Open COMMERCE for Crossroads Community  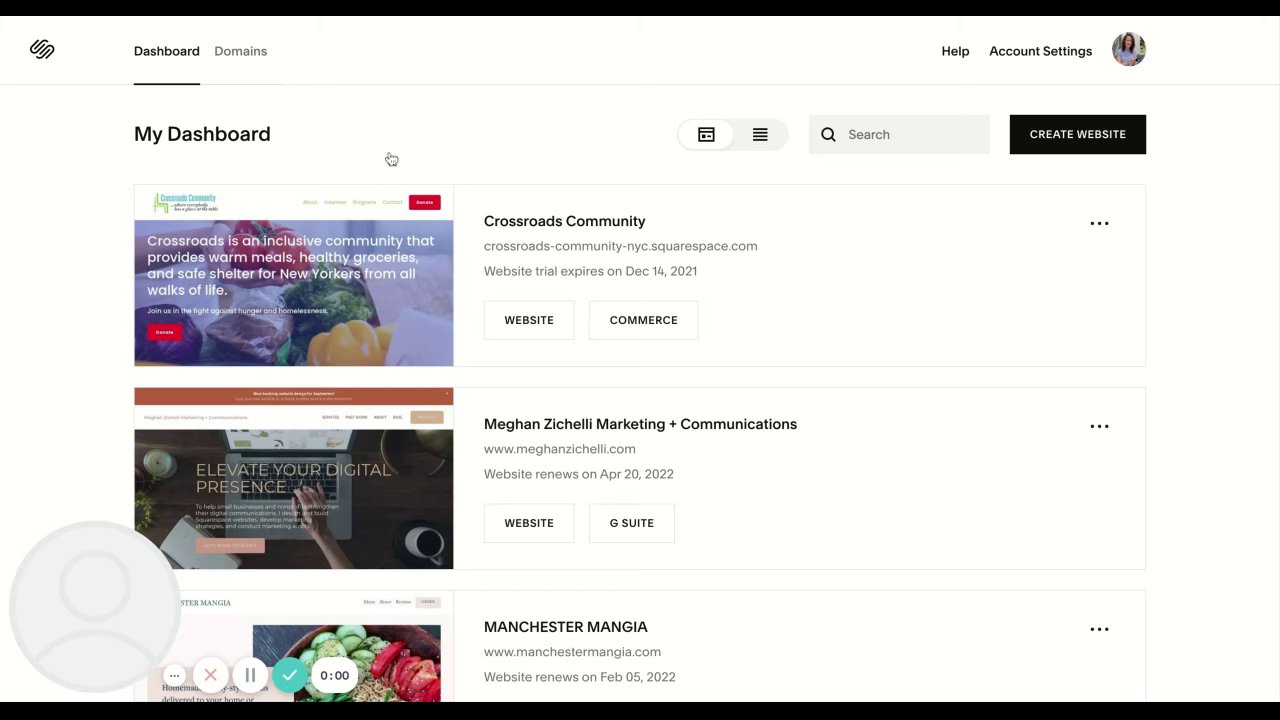coord(643,320)
